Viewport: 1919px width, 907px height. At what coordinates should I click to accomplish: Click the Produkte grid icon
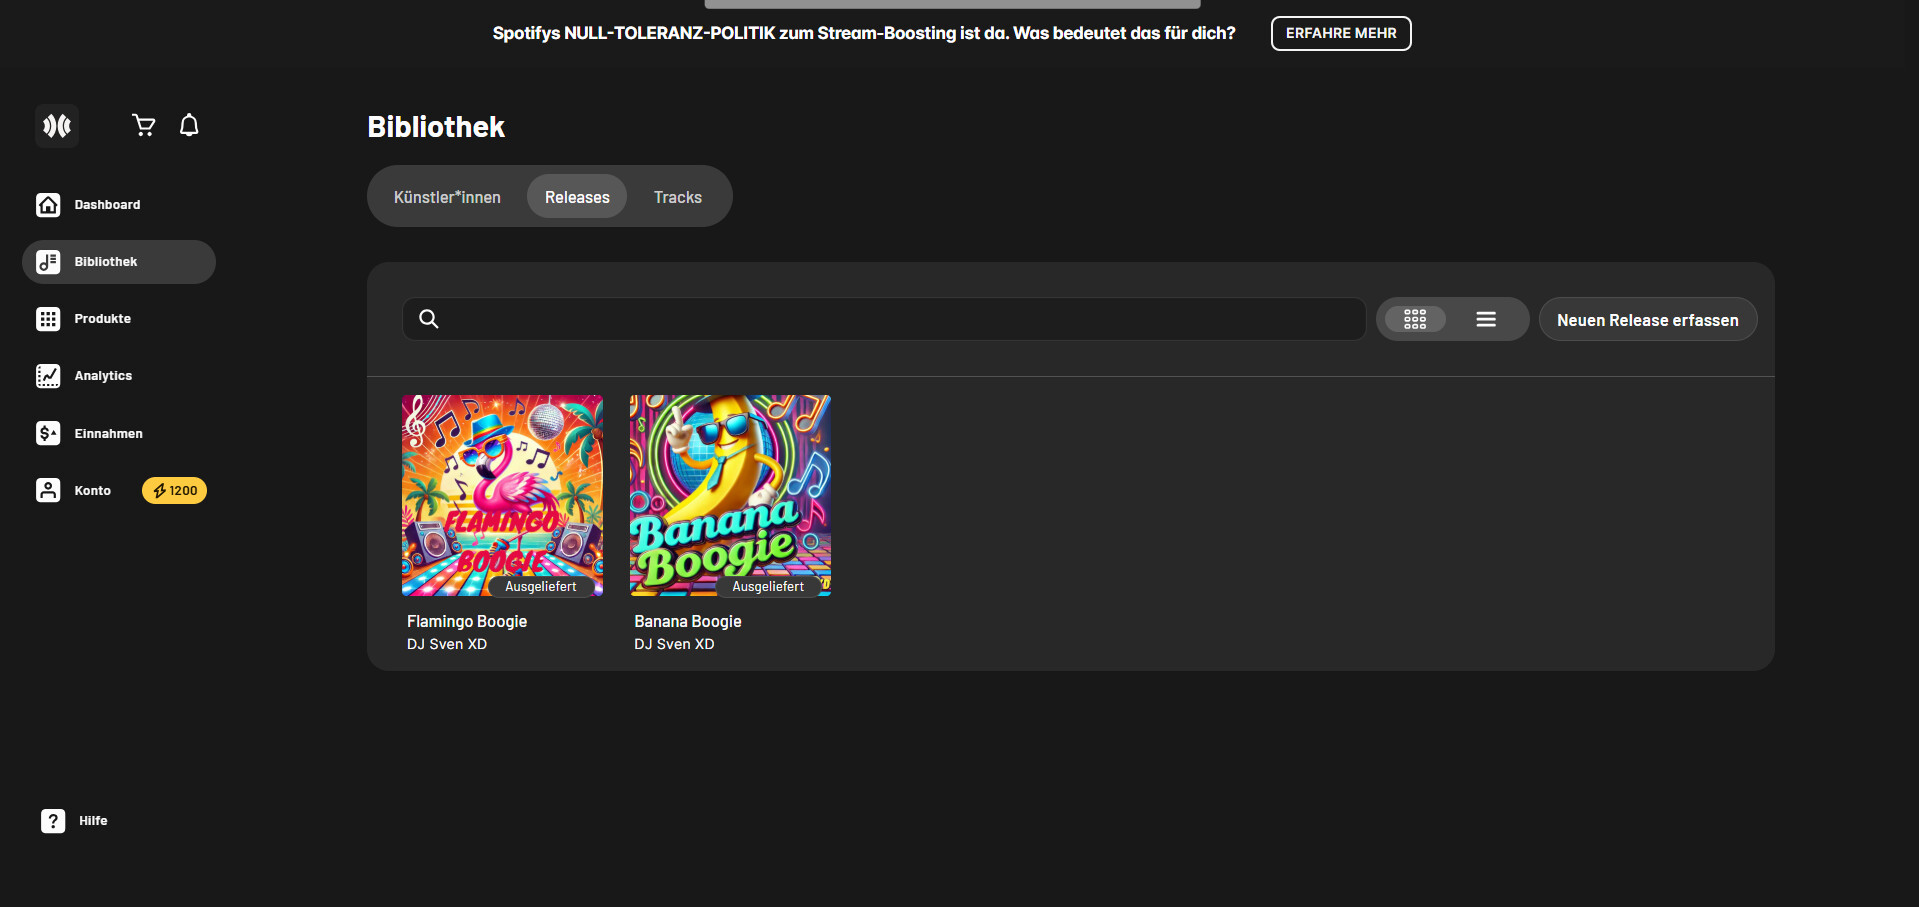pyautogui.click(x=48, y=319)
